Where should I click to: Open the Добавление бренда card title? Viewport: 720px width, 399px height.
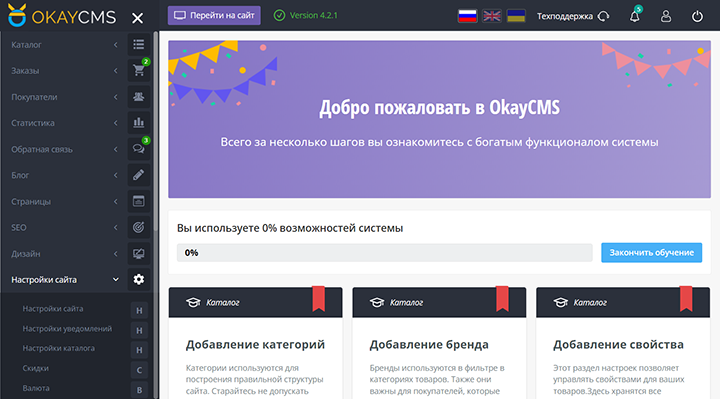429,344
